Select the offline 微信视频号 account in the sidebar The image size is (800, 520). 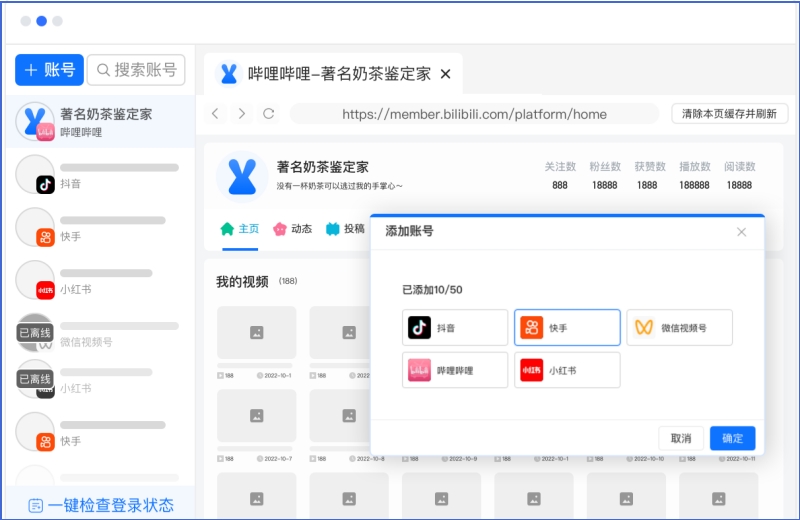tap(101, 333)
